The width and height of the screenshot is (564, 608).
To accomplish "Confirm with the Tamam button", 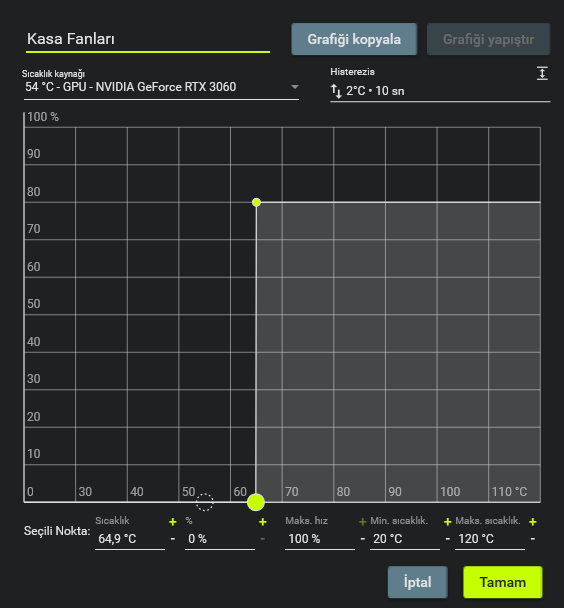I will pyautogui.click(x=503, y=582).
